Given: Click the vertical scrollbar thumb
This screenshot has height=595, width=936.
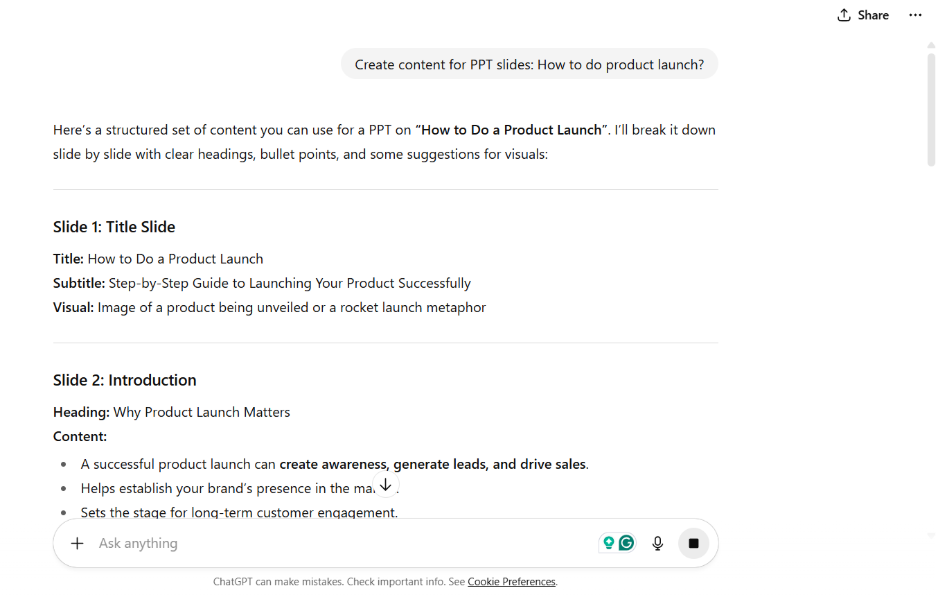Looking at the screenshot, I should [931, 109].
